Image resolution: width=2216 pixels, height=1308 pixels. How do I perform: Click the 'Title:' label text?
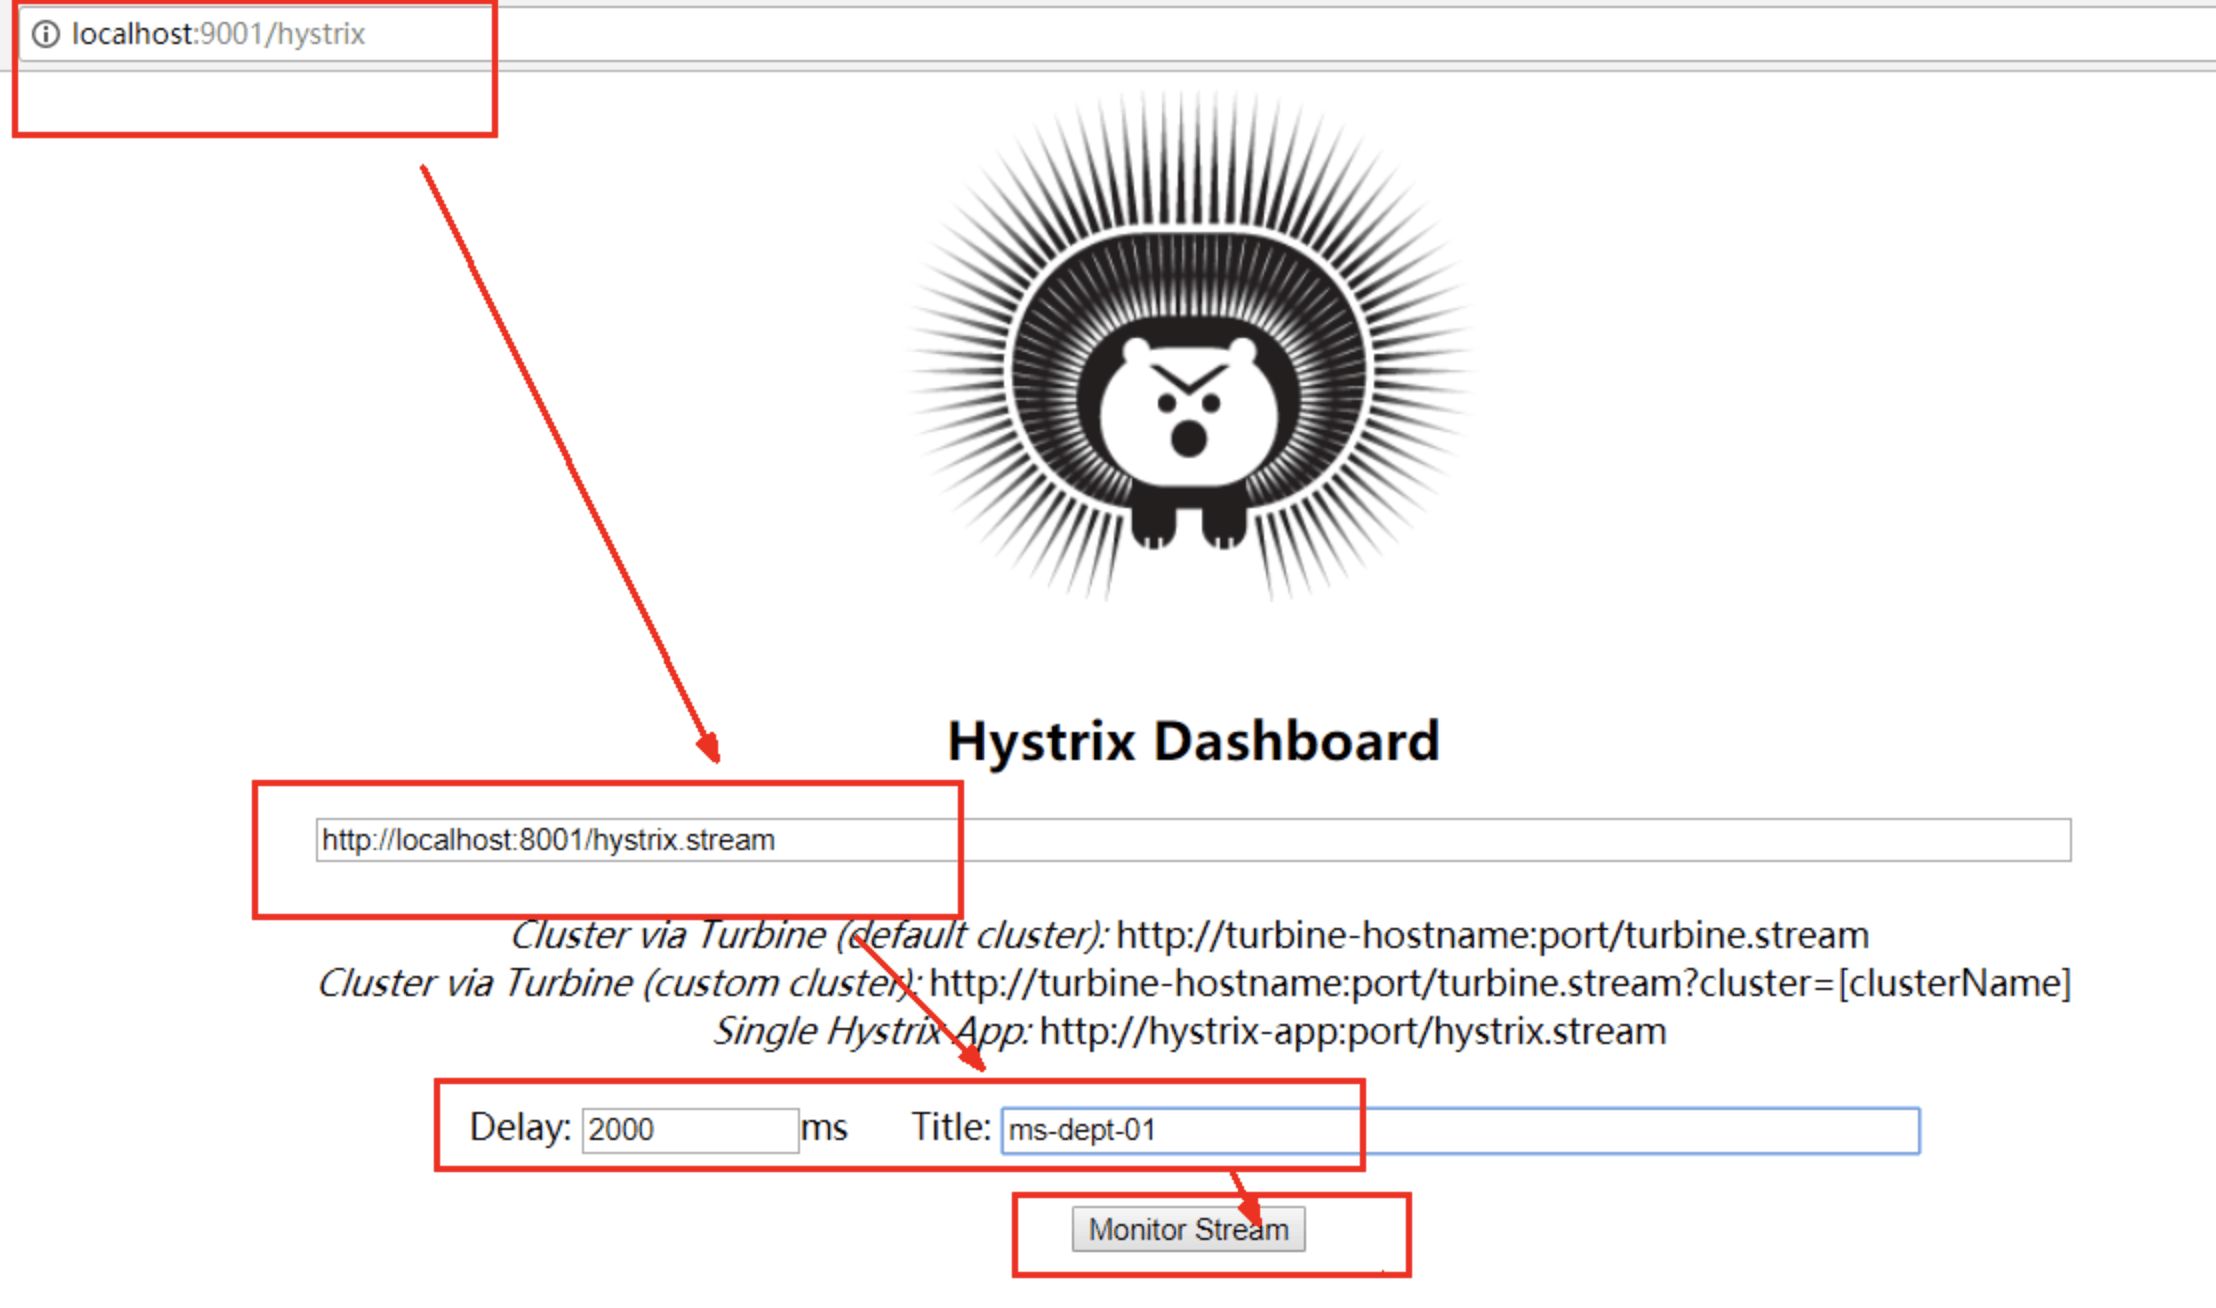click(x=950, y=1128)
